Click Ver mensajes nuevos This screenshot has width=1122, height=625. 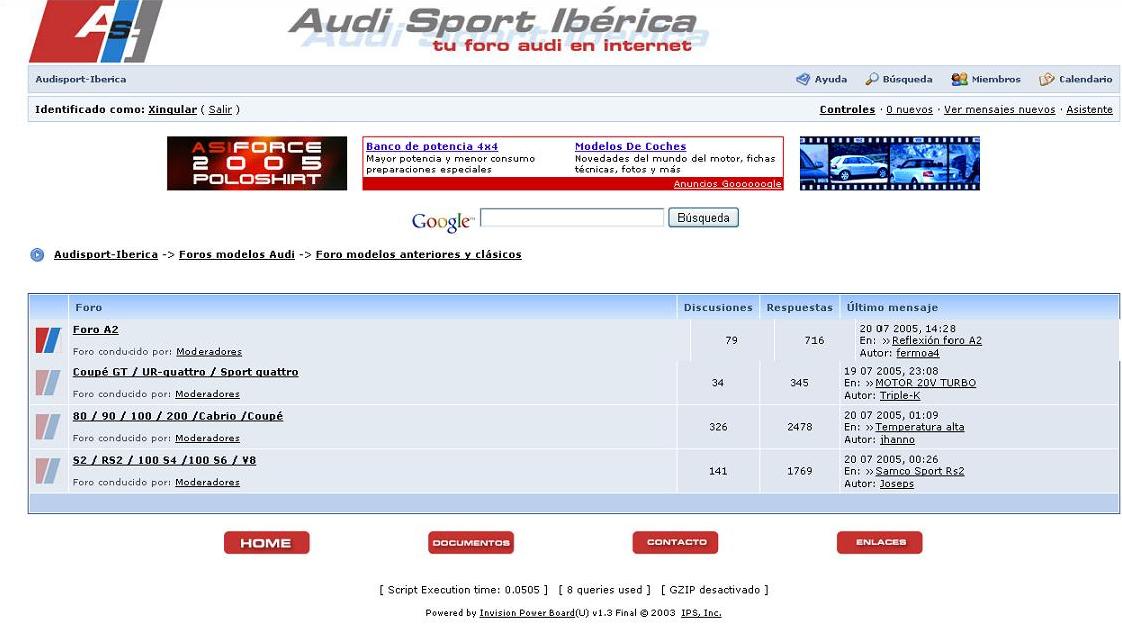[x=1000, y=110]
